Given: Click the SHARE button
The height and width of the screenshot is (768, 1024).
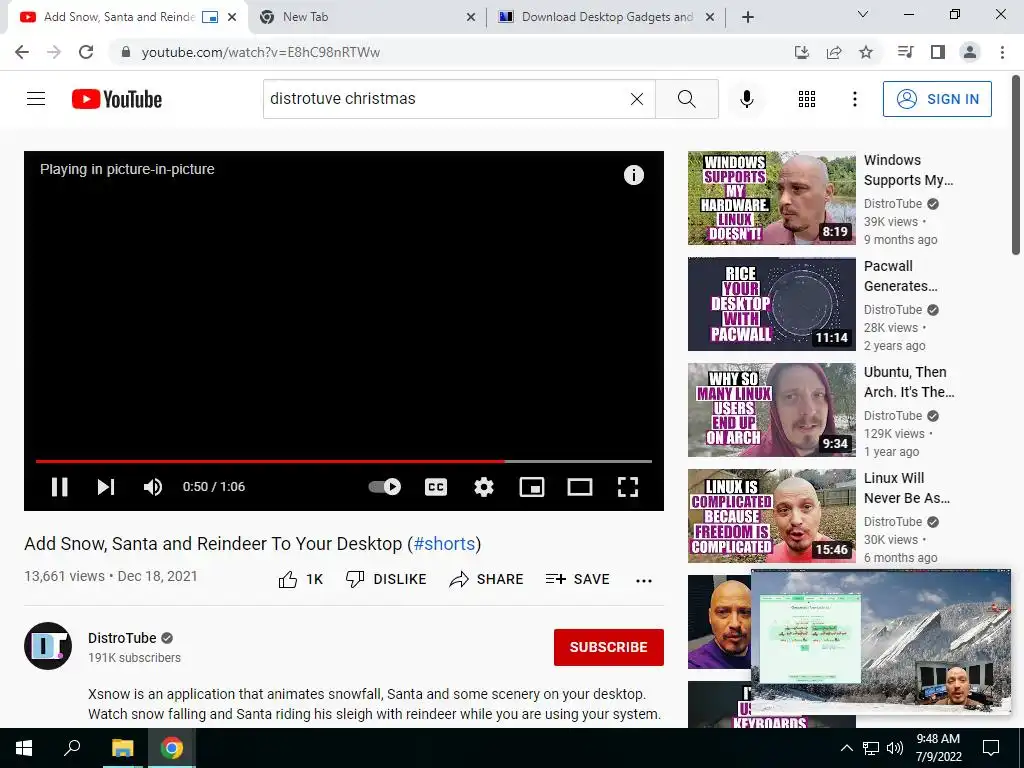Looking at the screenshot, I should (x=487, y=579).
